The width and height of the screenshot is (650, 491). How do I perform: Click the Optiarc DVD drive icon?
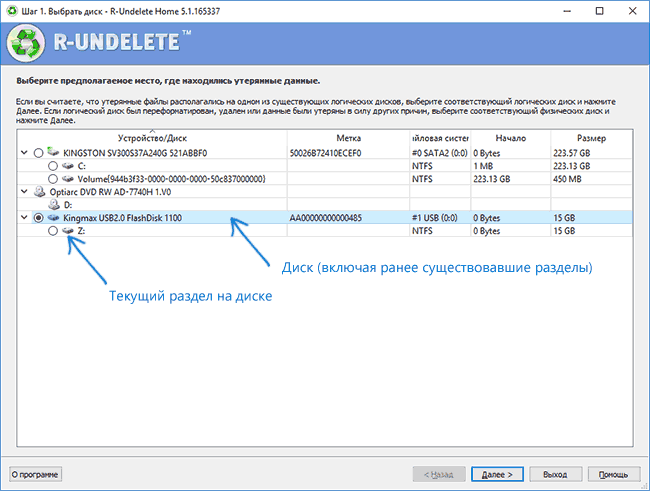click(40, 192)
